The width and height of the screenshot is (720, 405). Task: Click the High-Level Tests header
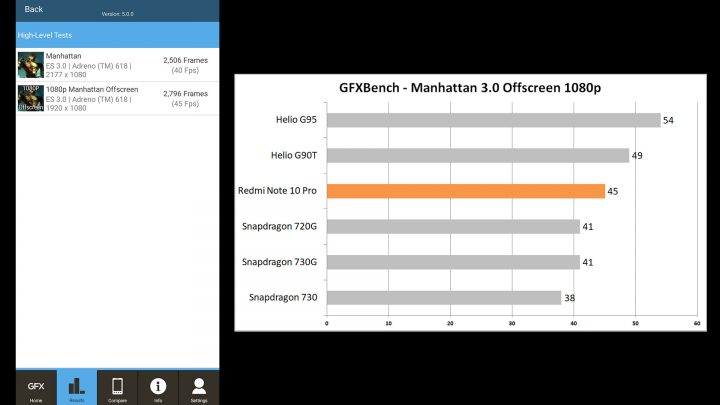[x=118, y=35]
